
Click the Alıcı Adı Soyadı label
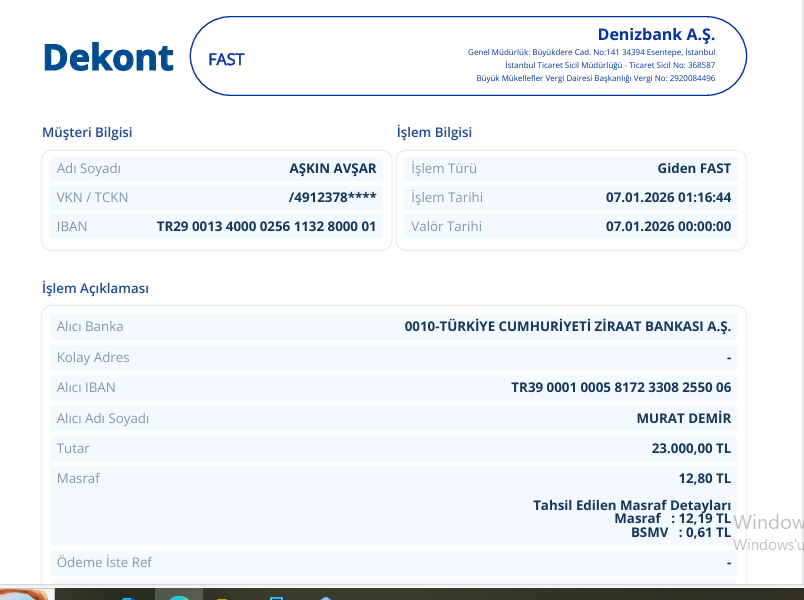103,418
